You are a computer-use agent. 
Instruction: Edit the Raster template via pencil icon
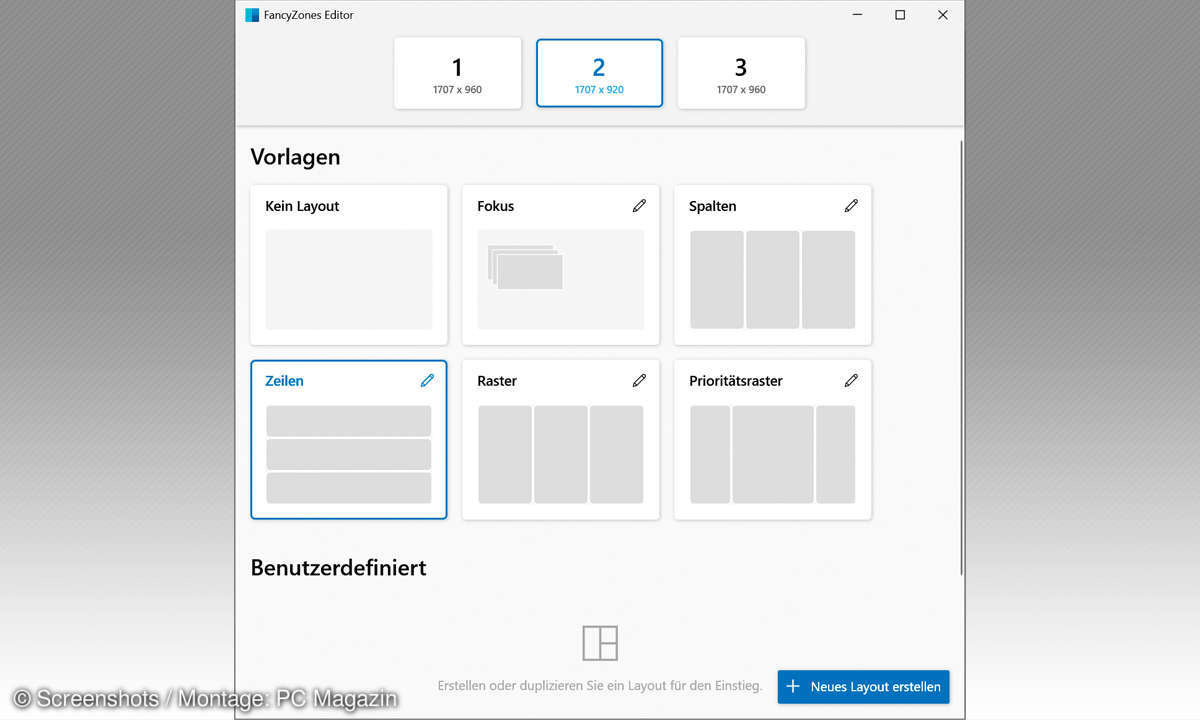coord(639,381)
